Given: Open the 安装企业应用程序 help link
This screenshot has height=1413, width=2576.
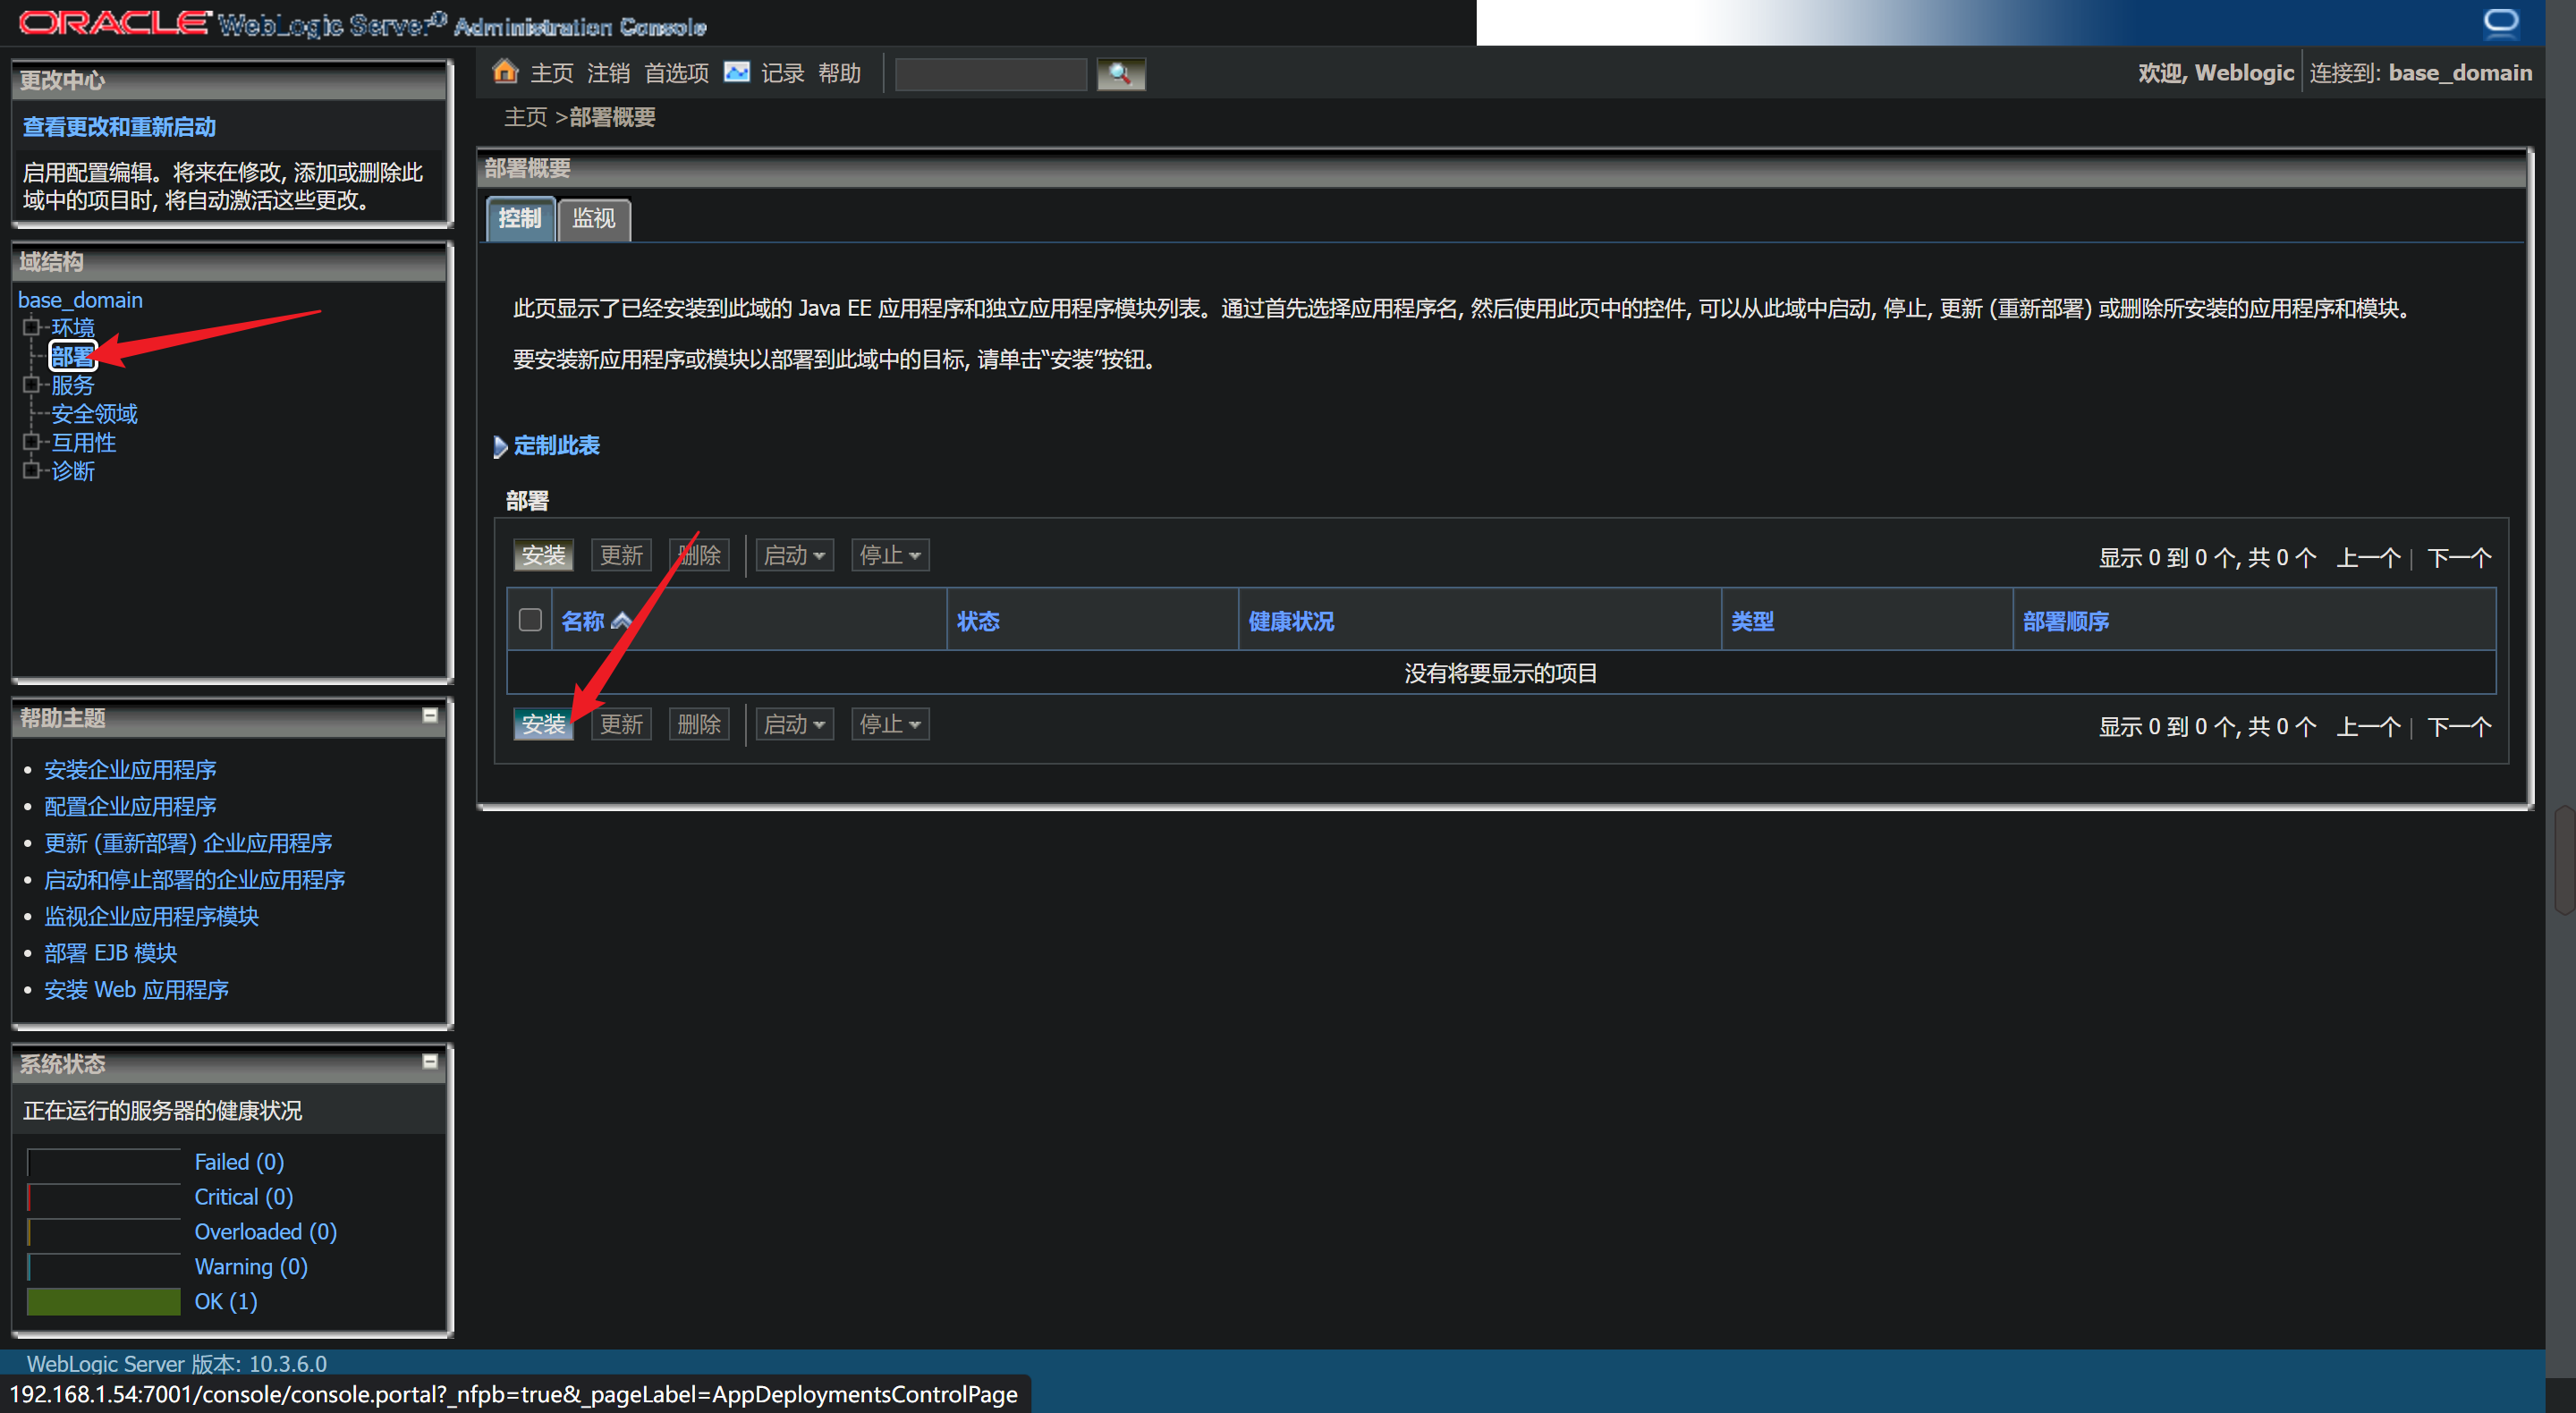Looking at the screenshot, I should [130, 769].
